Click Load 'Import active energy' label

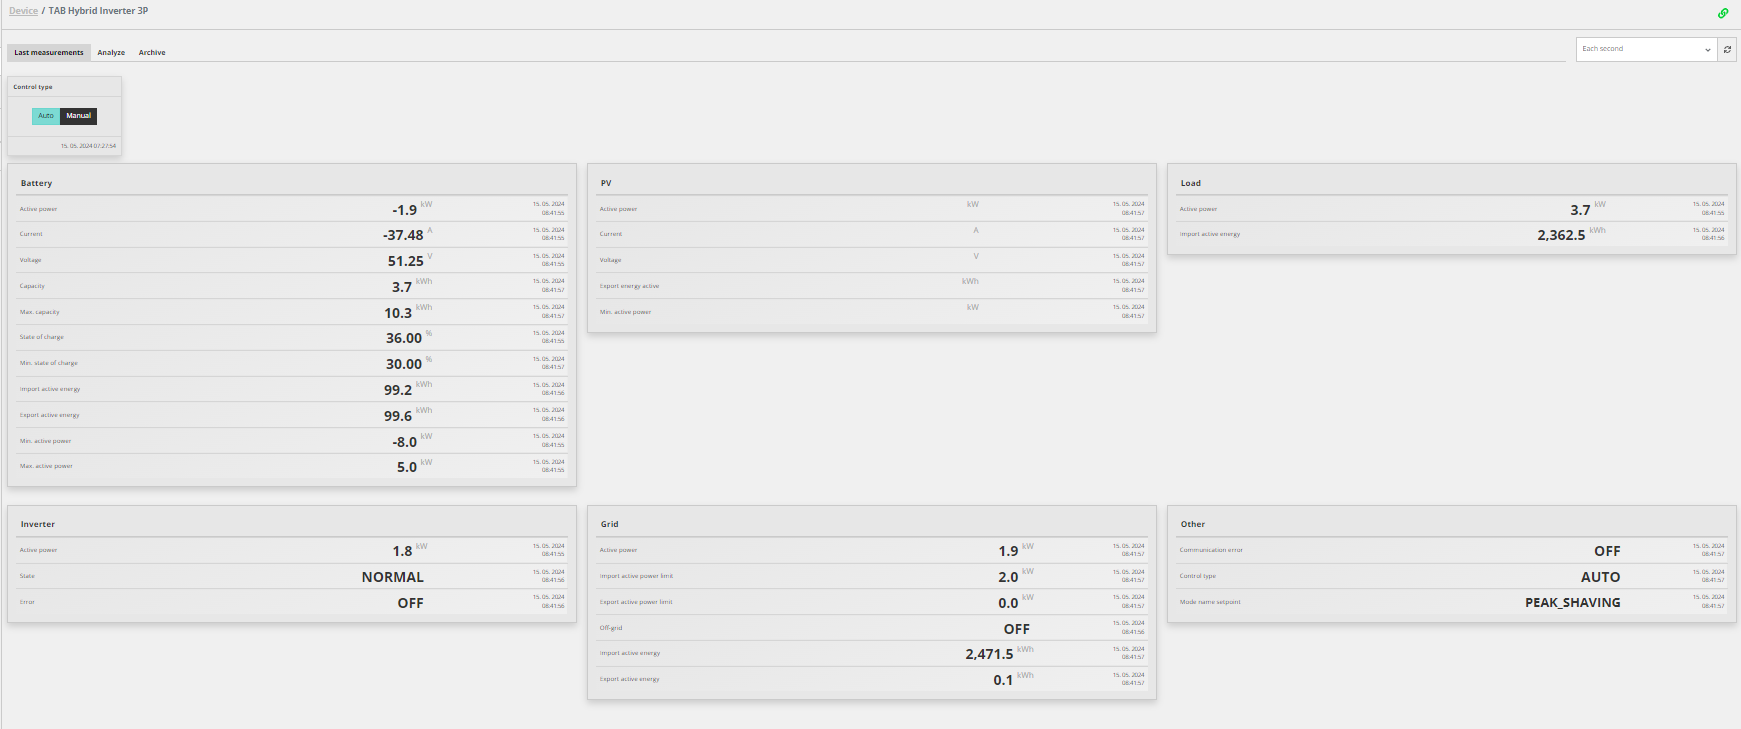tap(1210, 234)
